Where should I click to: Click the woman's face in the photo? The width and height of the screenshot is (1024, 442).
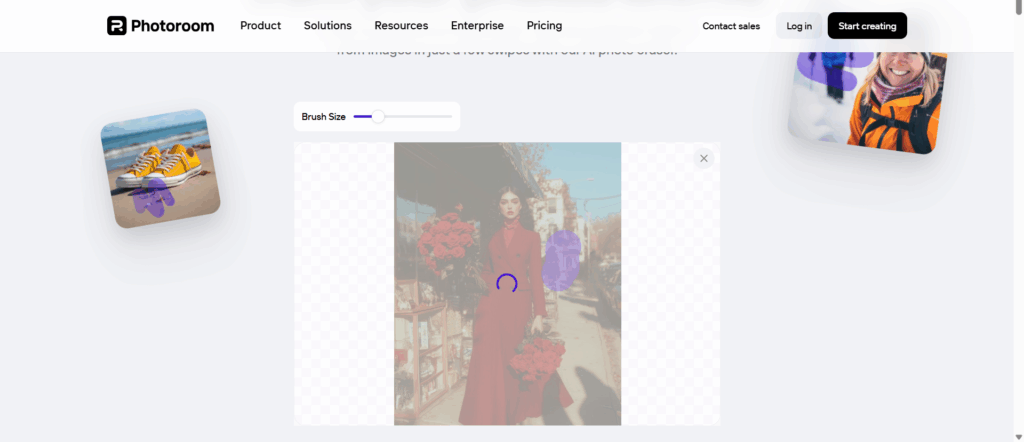tap(506, 211)
